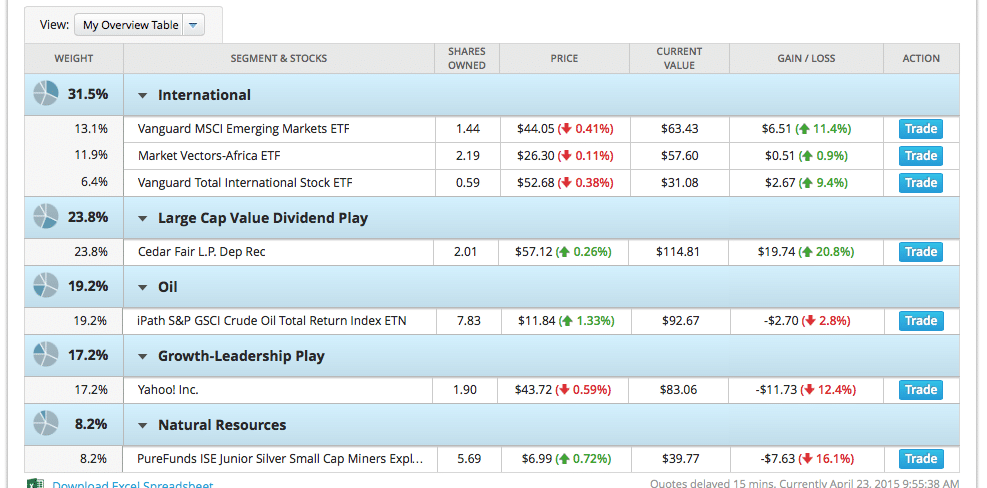Open Vanguard MSCI Emerging Markets ETF
This screenshot has height=488, width=987.
[244, 129]
